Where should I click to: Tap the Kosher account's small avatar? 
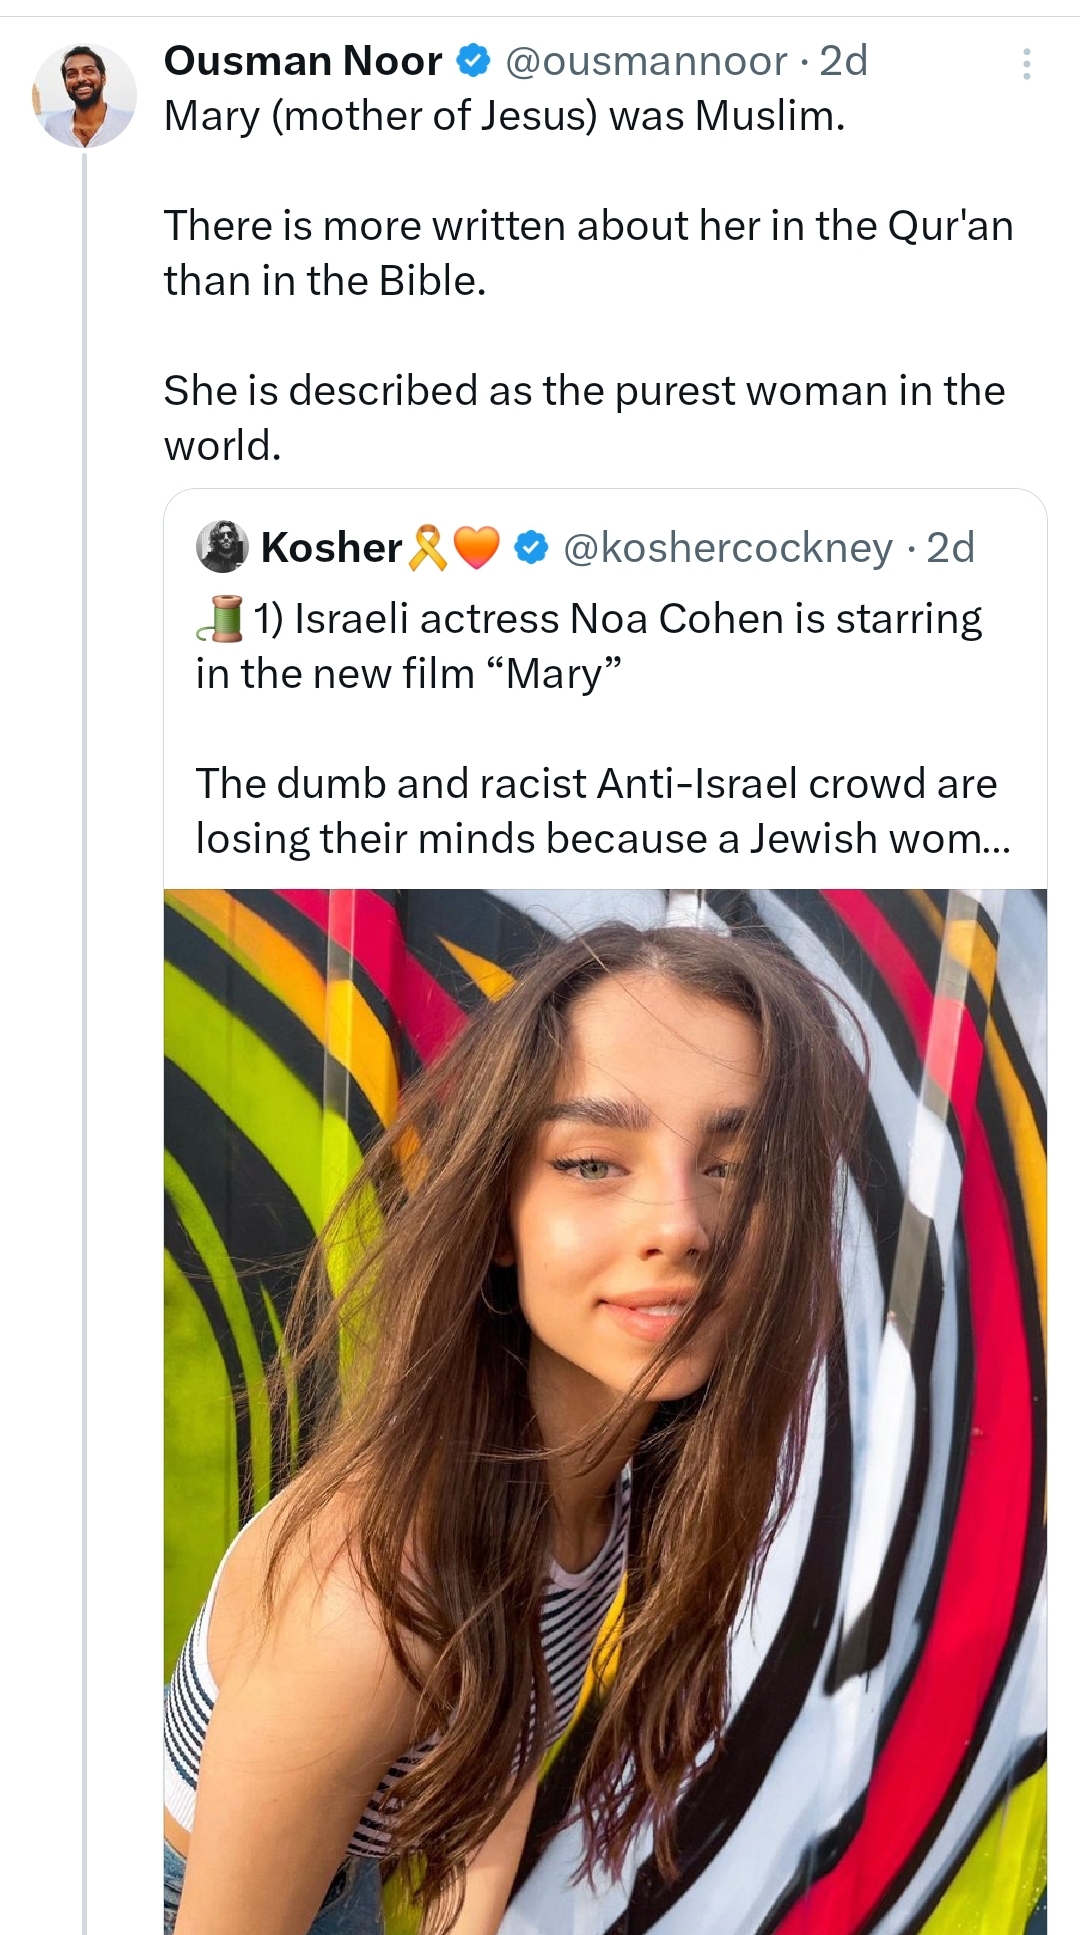(x=221, y=547)
